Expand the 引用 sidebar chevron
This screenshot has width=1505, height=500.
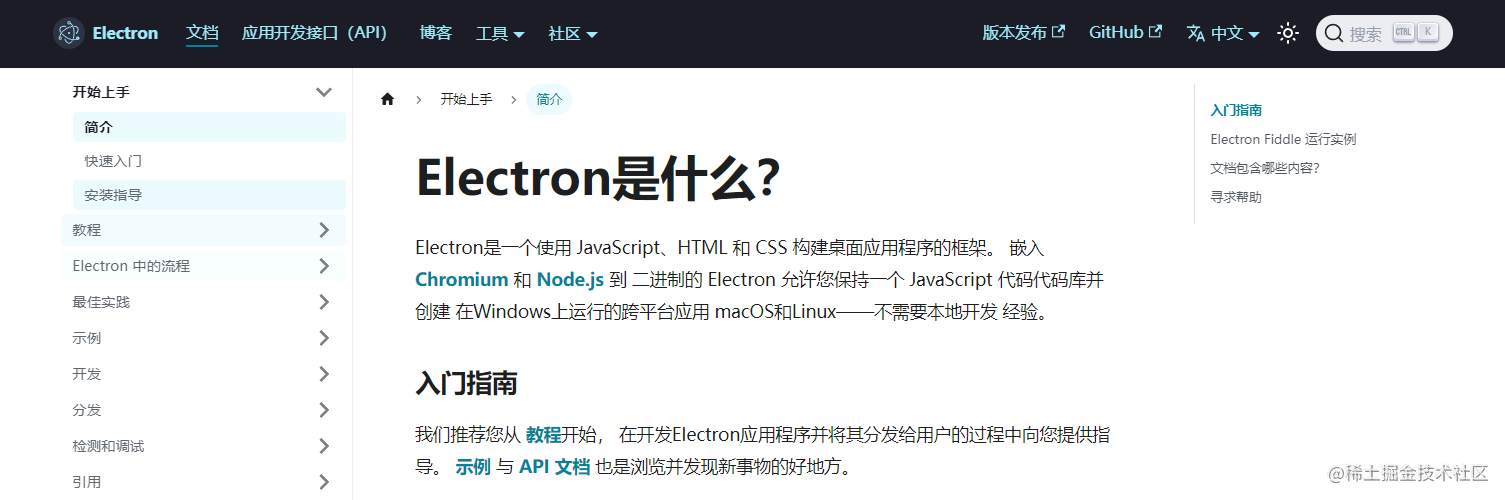pos(324,482)
